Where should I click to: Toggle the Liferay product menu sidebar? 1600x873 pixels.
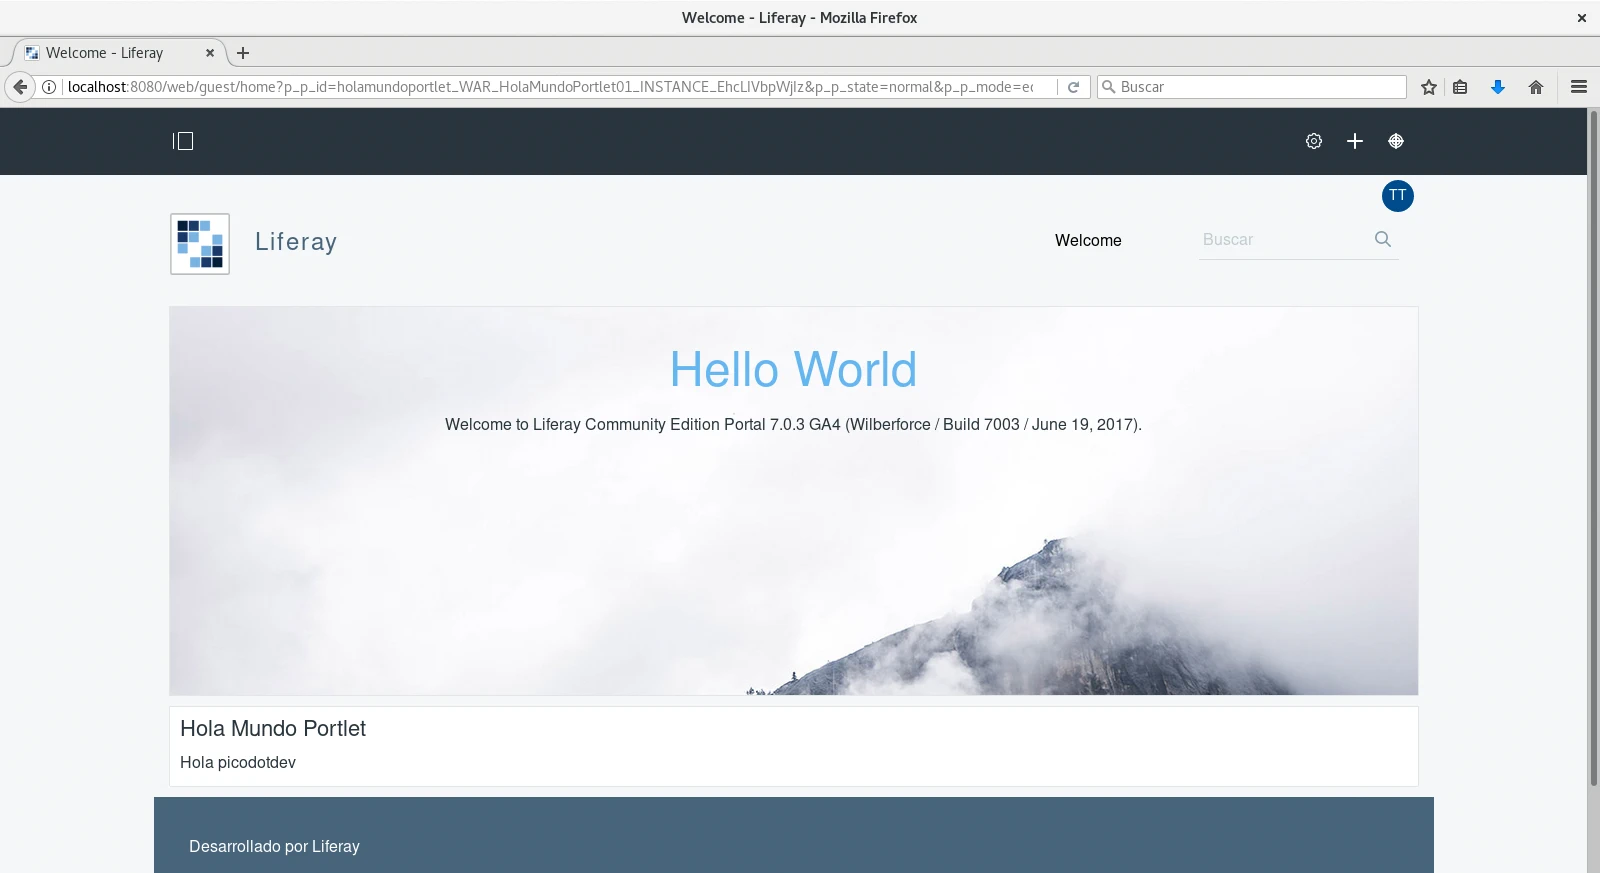183,141
